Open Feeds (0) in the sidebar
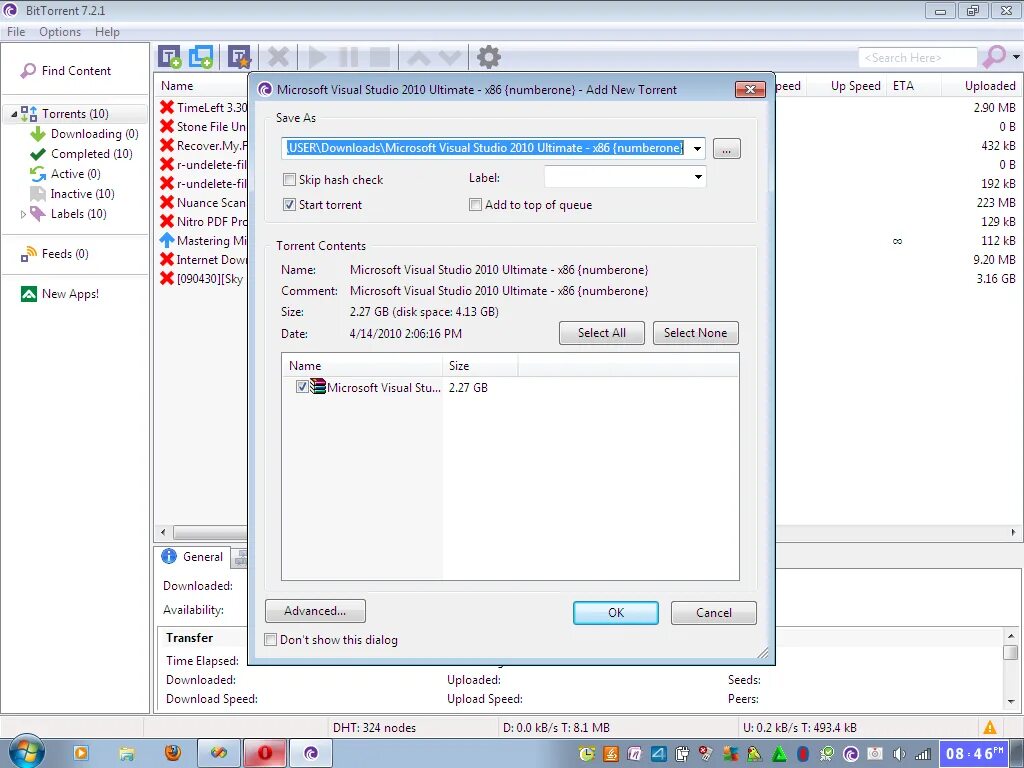The image size is (1024, 768). click(55, 254)
